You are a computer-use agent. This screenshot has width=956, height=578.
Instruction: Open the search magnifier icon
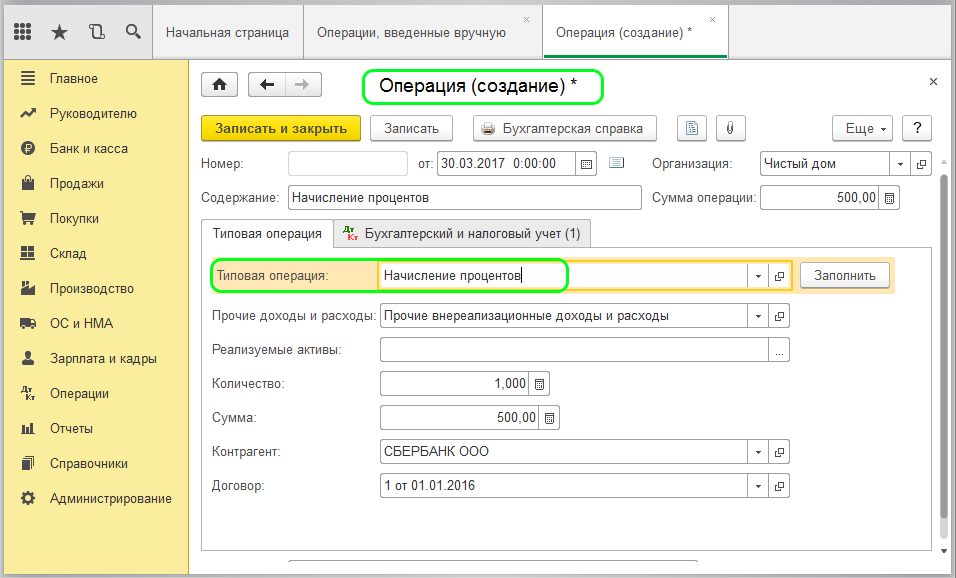pyautogui.click(x=133, y=32)
